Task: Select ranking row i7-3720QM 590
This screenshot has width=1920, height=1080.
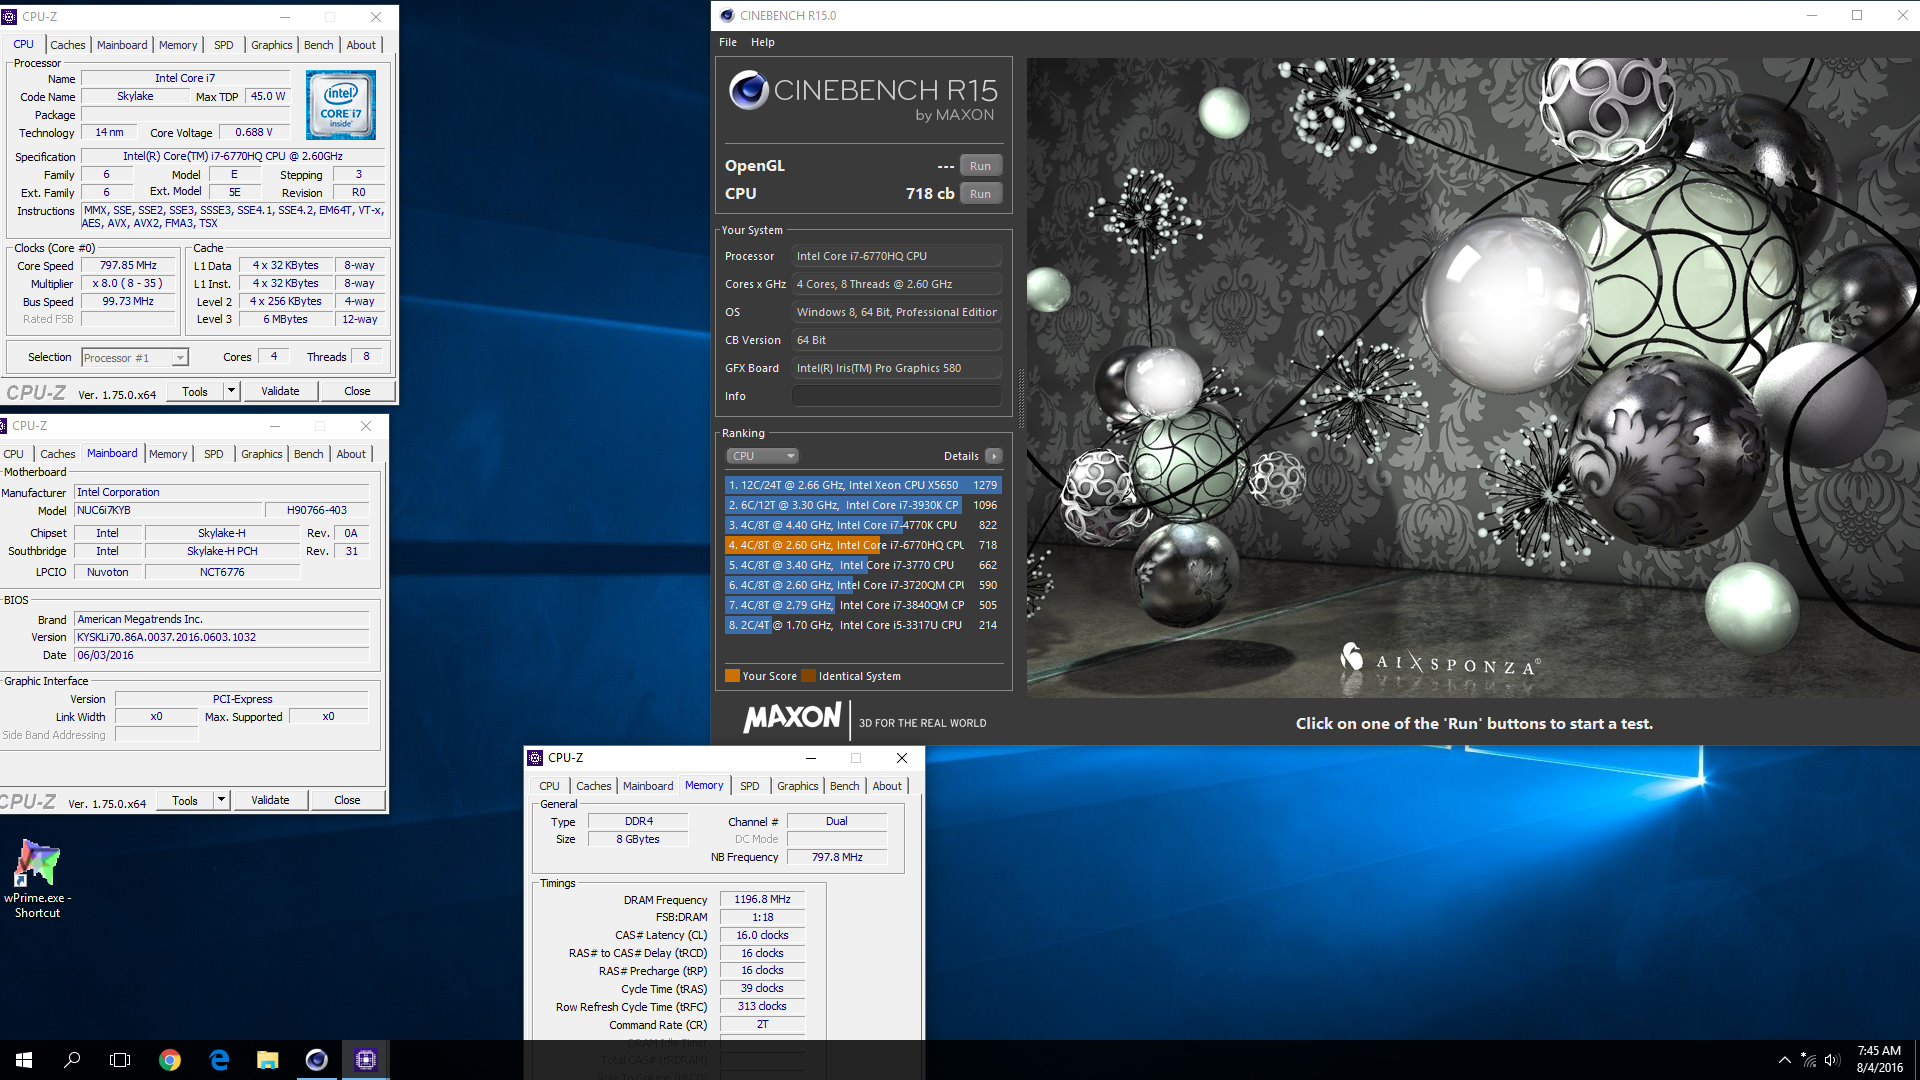Action: 862,585
